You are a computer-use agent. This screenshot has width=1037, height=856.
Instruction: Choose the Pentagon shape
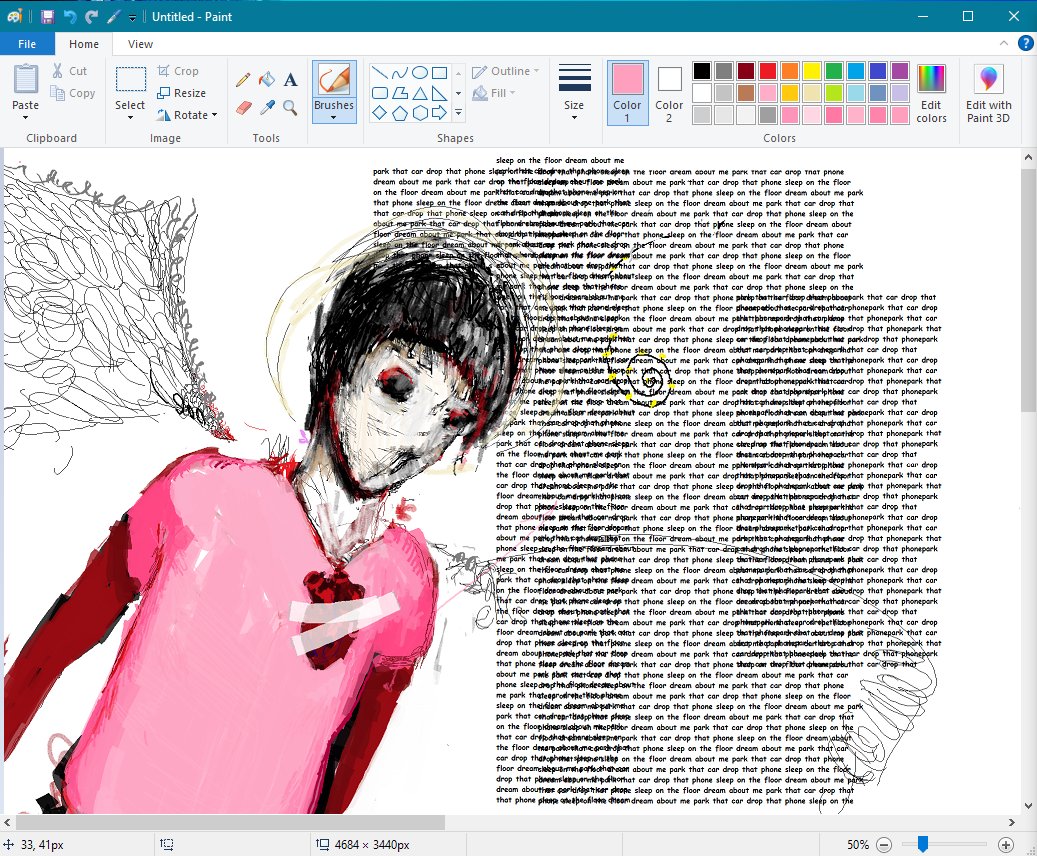(x=399, y=113)
